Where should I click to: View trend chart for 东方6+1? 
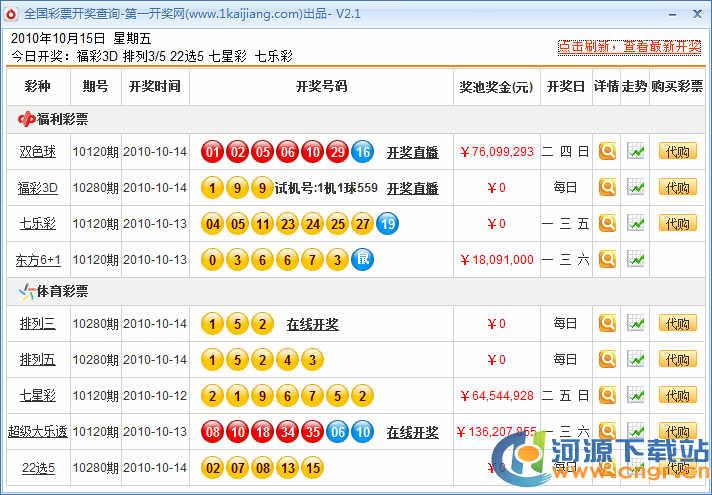pyautogui.click(x=636, y=259)
